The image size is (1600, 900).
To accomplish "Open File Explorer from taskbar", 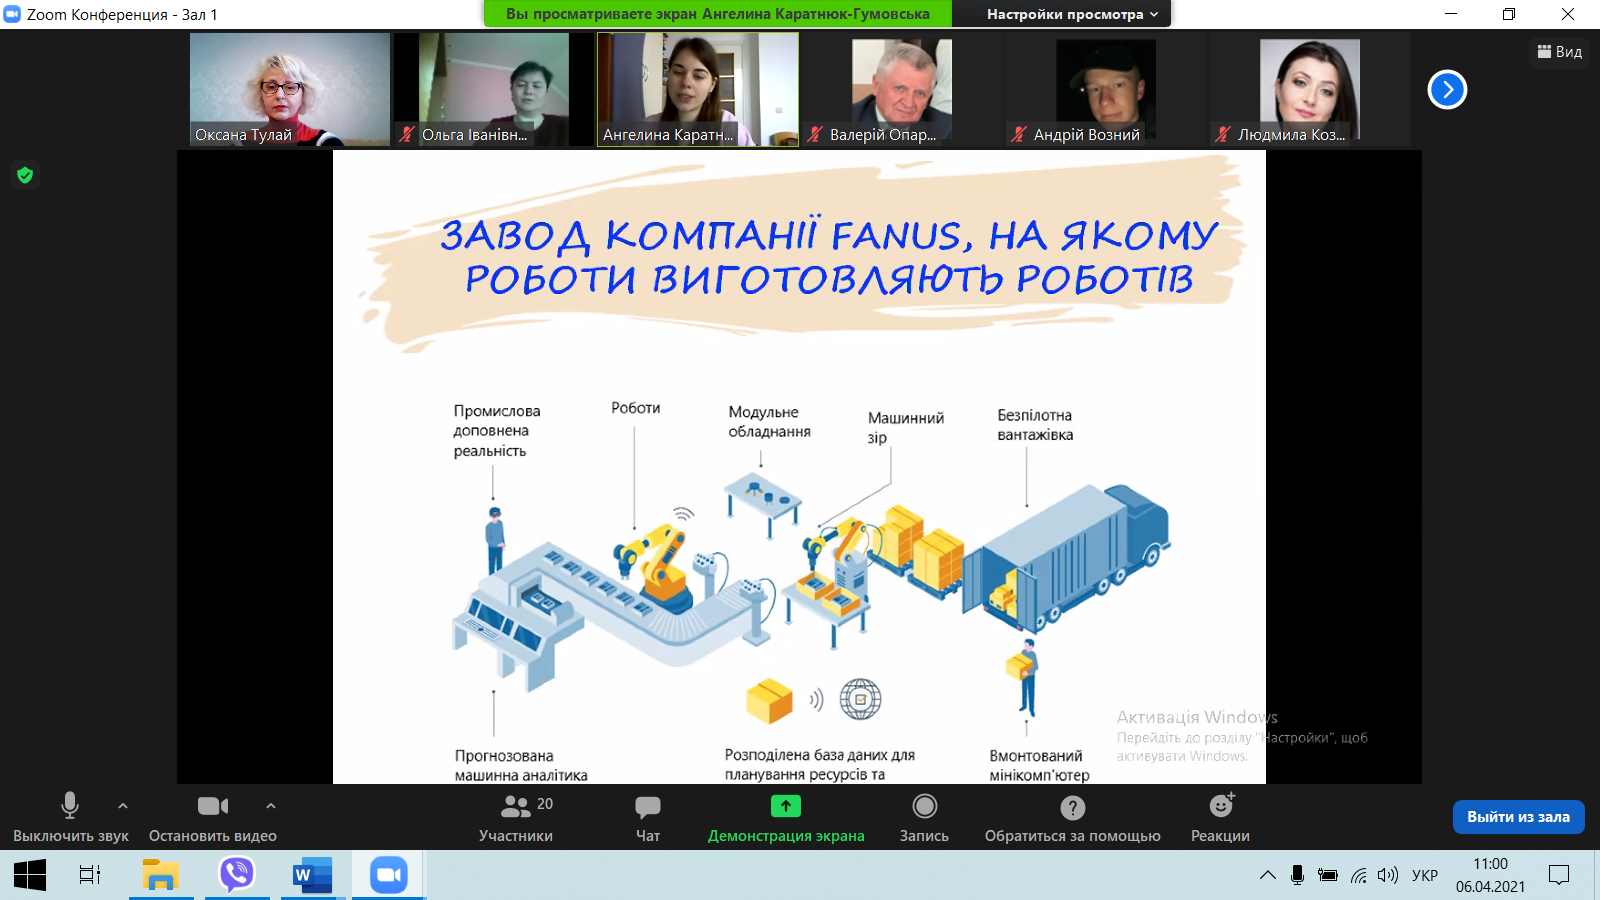I will (x=161, y=876).
